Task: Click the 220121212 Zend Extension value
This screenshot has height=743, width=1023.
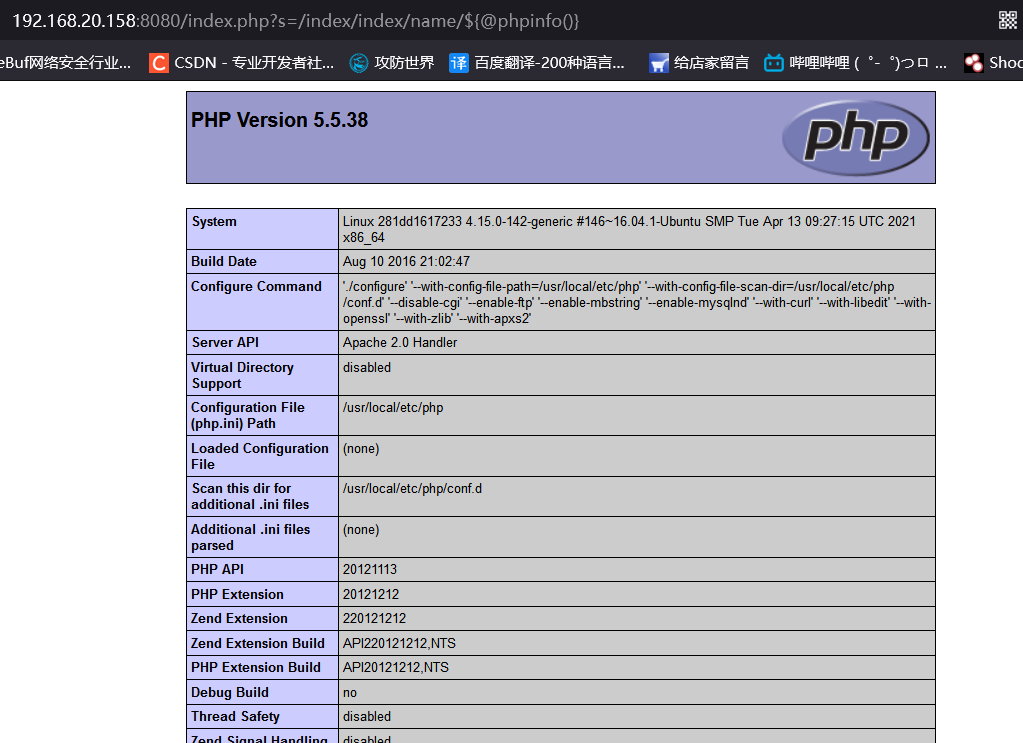Action: [x=374, y=618]
